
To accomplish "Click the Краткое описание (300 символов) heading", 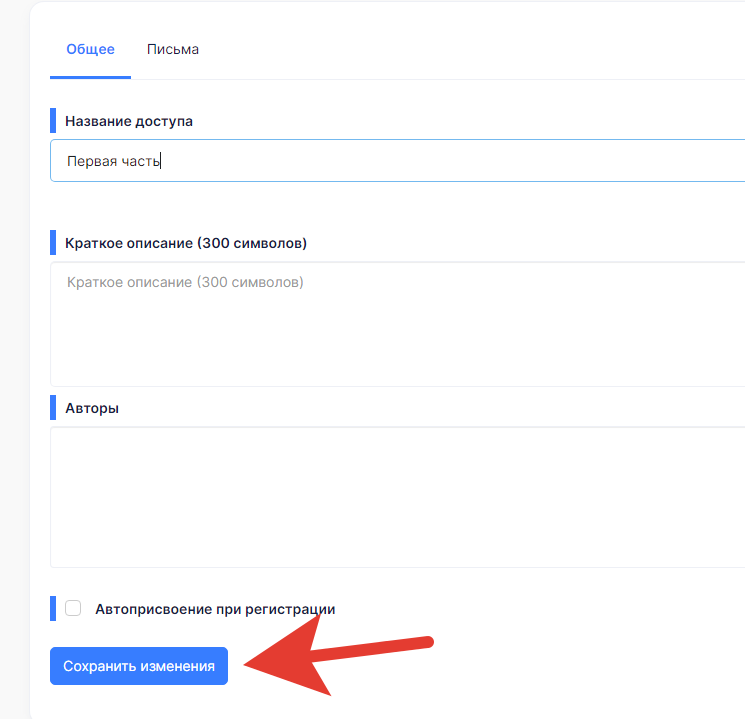I will [x=186, y=243].
